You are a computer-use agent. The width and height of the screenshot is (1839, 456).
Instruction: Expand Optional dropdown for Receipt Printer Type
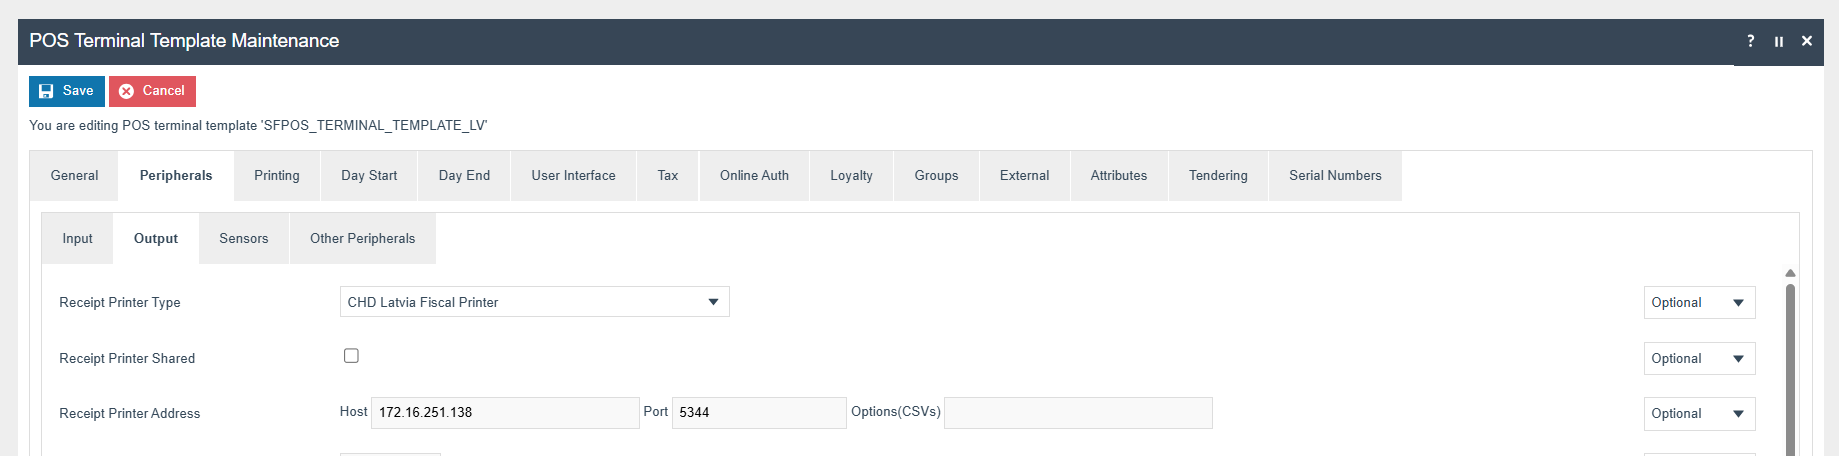tap(1698, 303)
